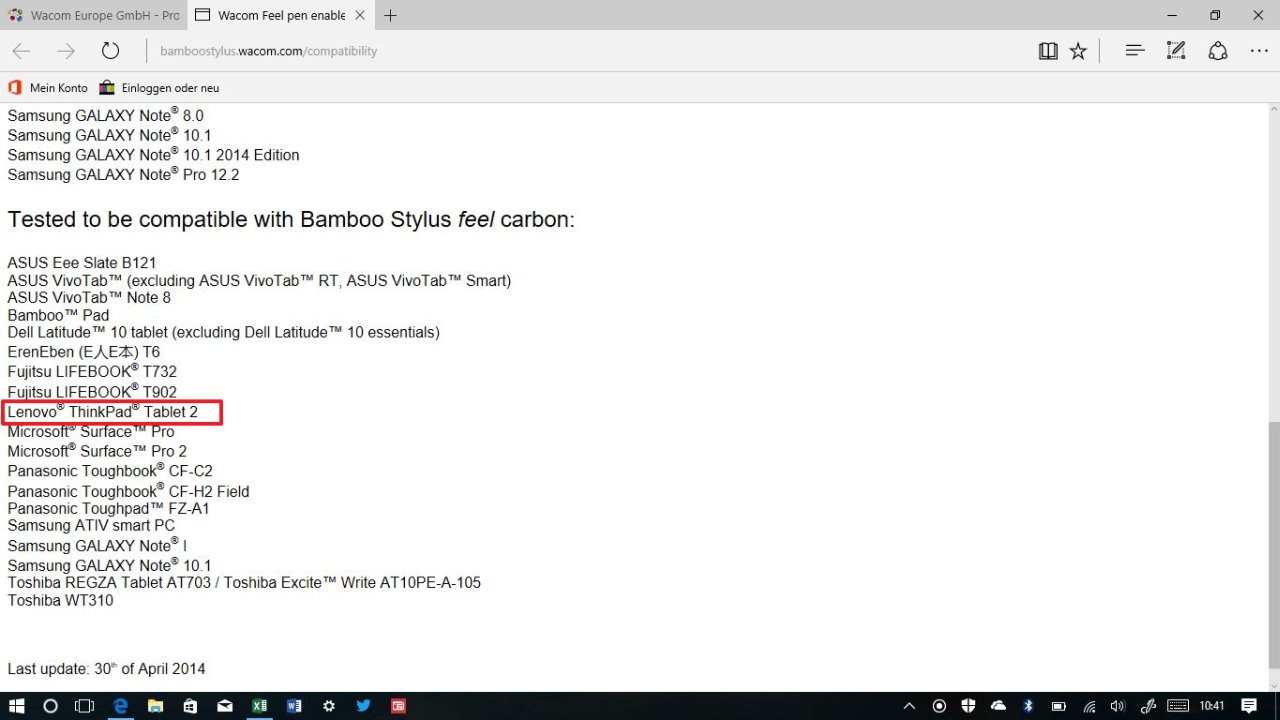Click ASUS Eee Slate B121 entry
This screenshot has height=720, width=1280.
pos(82,263)
